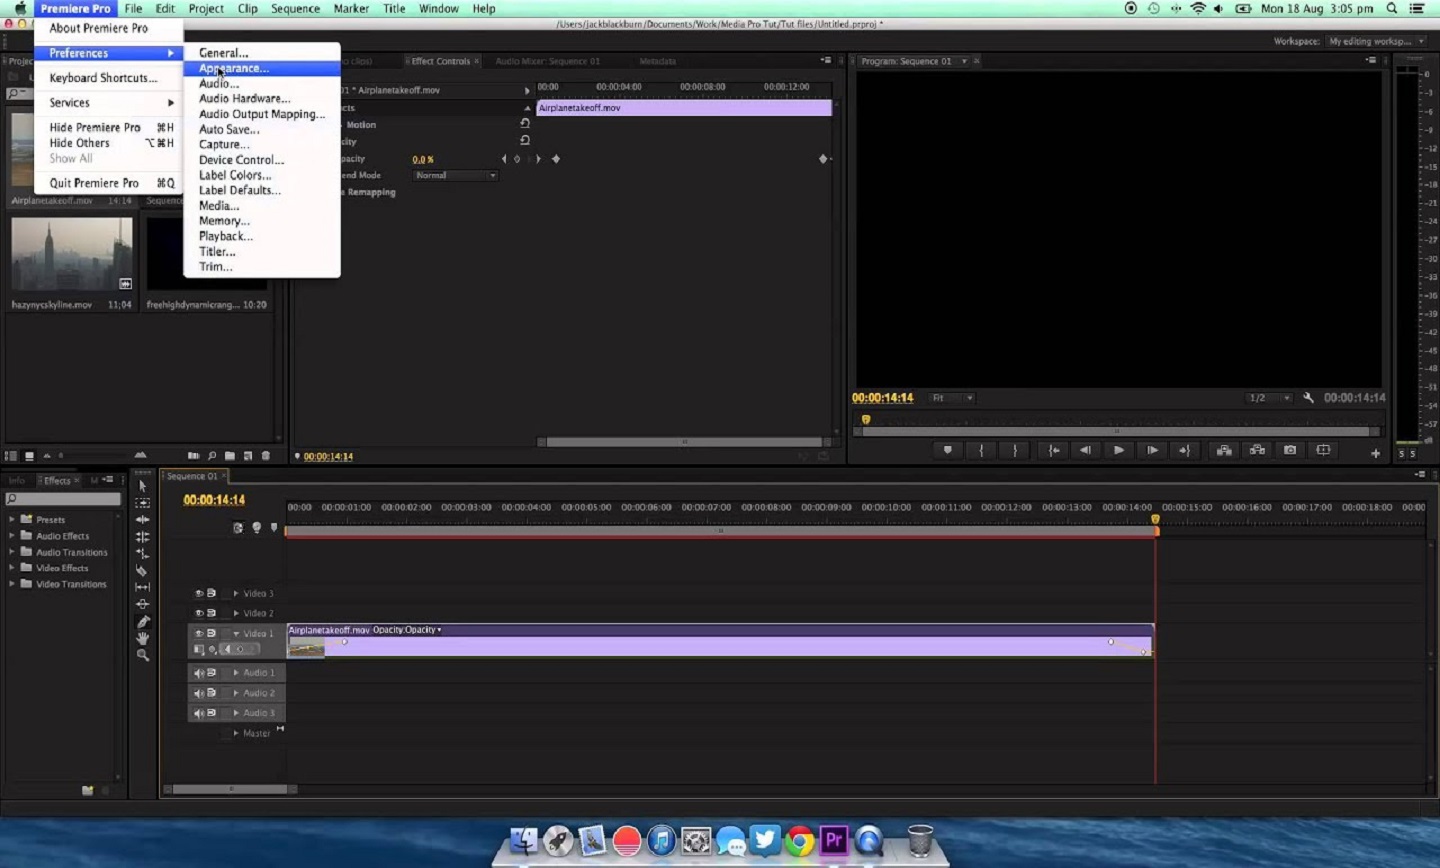Open the 1/2 playback resolution dropdown

pyautogui.click(x=1268, y=398)
